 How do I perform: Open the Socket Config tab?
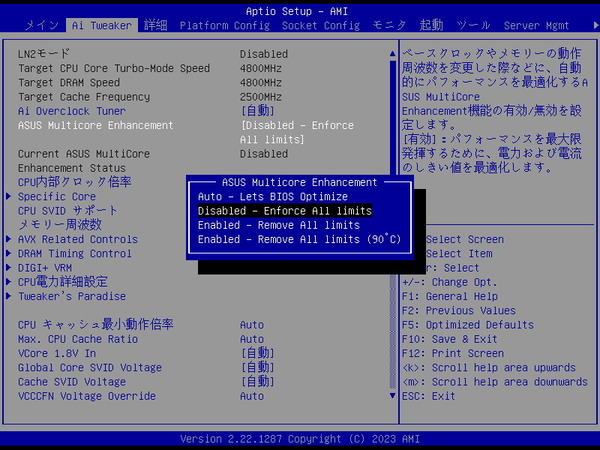click(321, 26)
